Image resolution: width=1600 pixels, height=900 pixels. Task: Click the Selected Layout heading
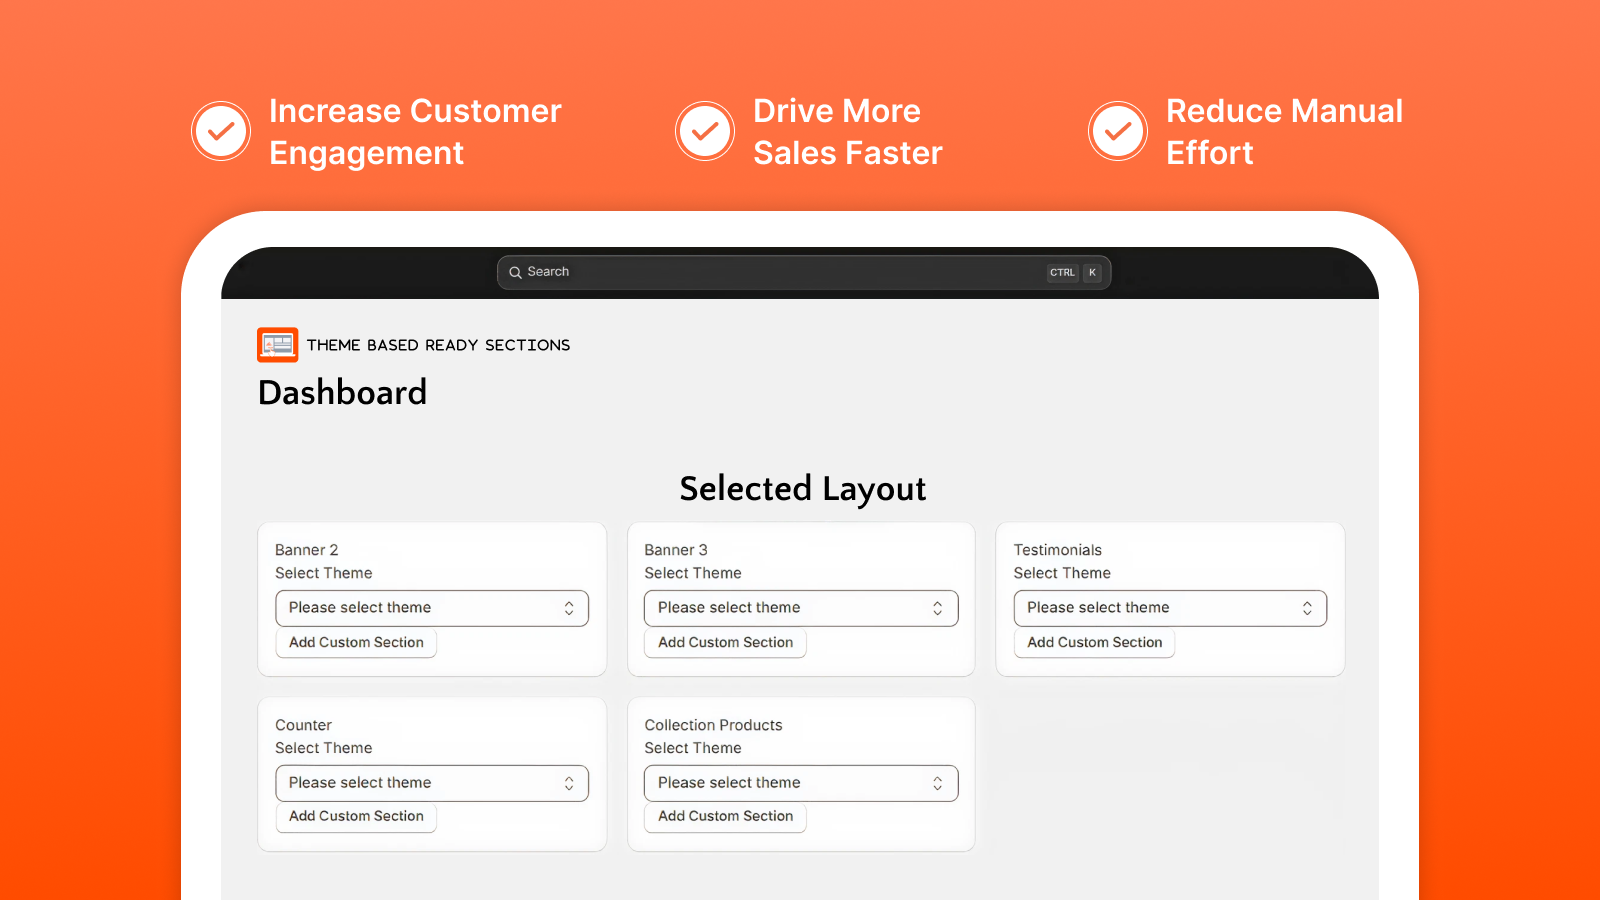tap(803, 489)
